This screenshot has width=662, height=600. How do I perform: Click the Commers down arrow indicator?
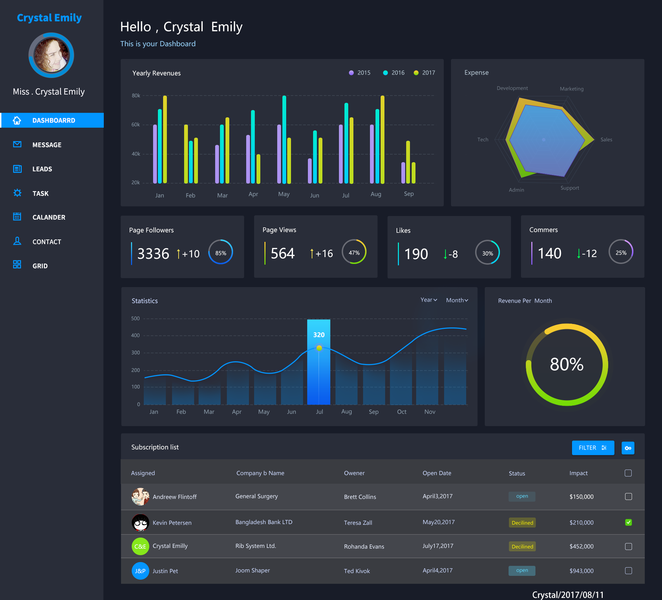pos(578,253)
